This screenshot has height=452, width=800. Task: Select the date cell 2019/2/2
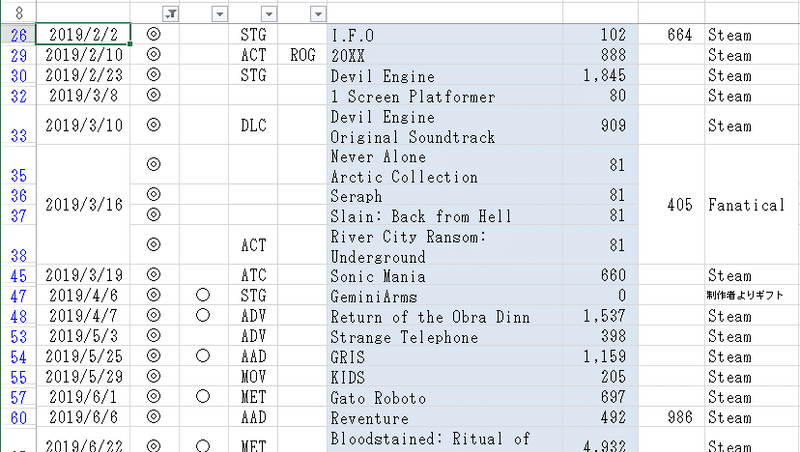[x=83, y=34]
